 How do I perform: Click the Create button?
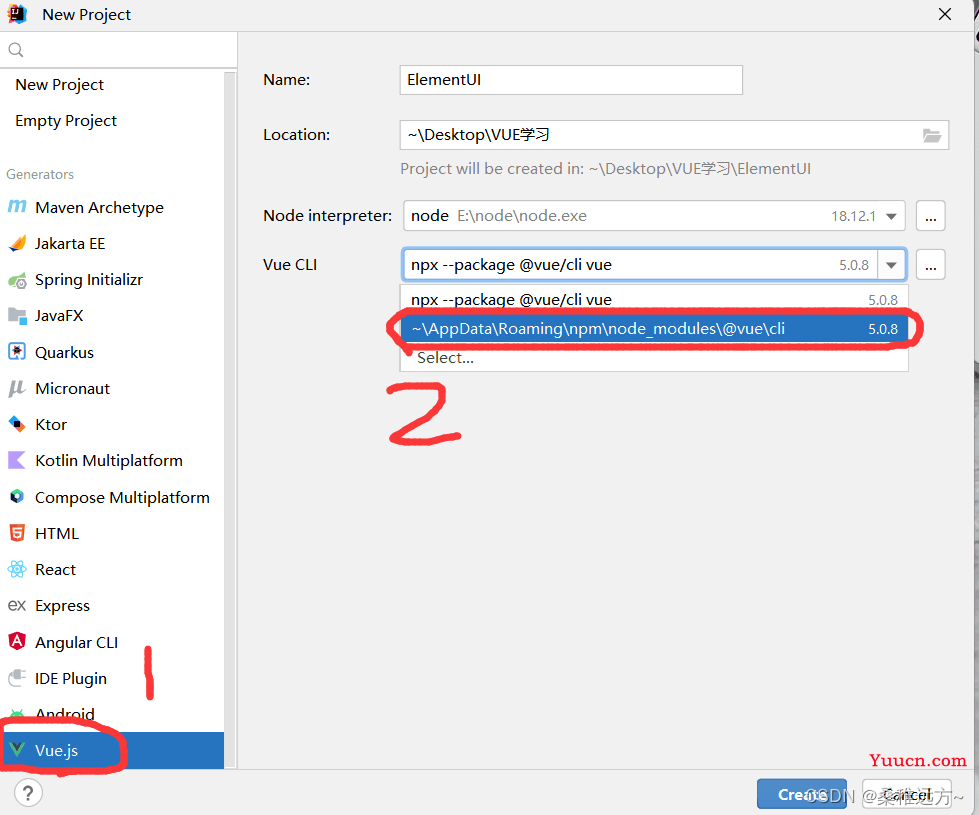pyautogui.click(x=802, y=794)
